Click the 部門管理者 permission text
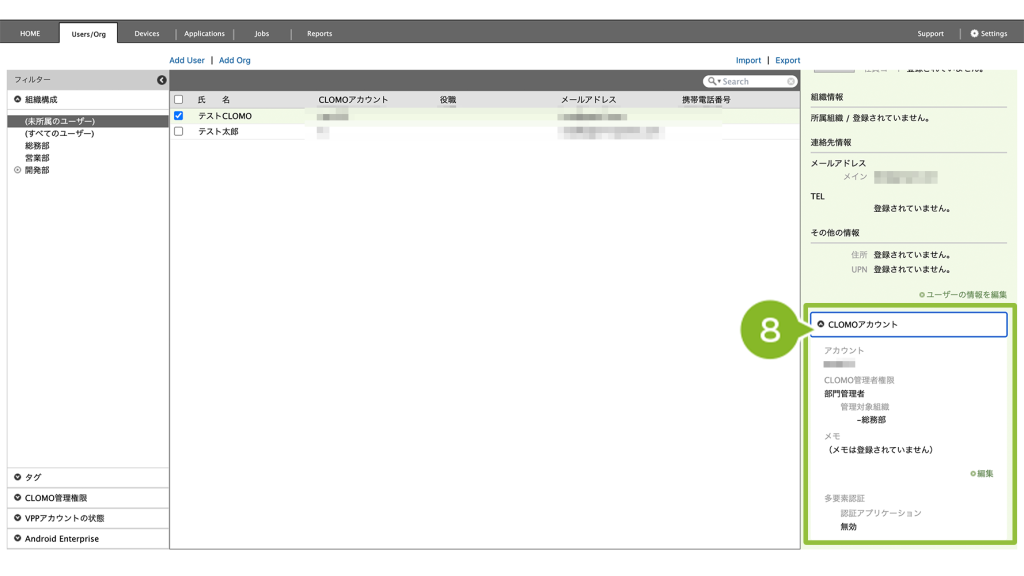1024x576 pixels. (x=844, y=394)
